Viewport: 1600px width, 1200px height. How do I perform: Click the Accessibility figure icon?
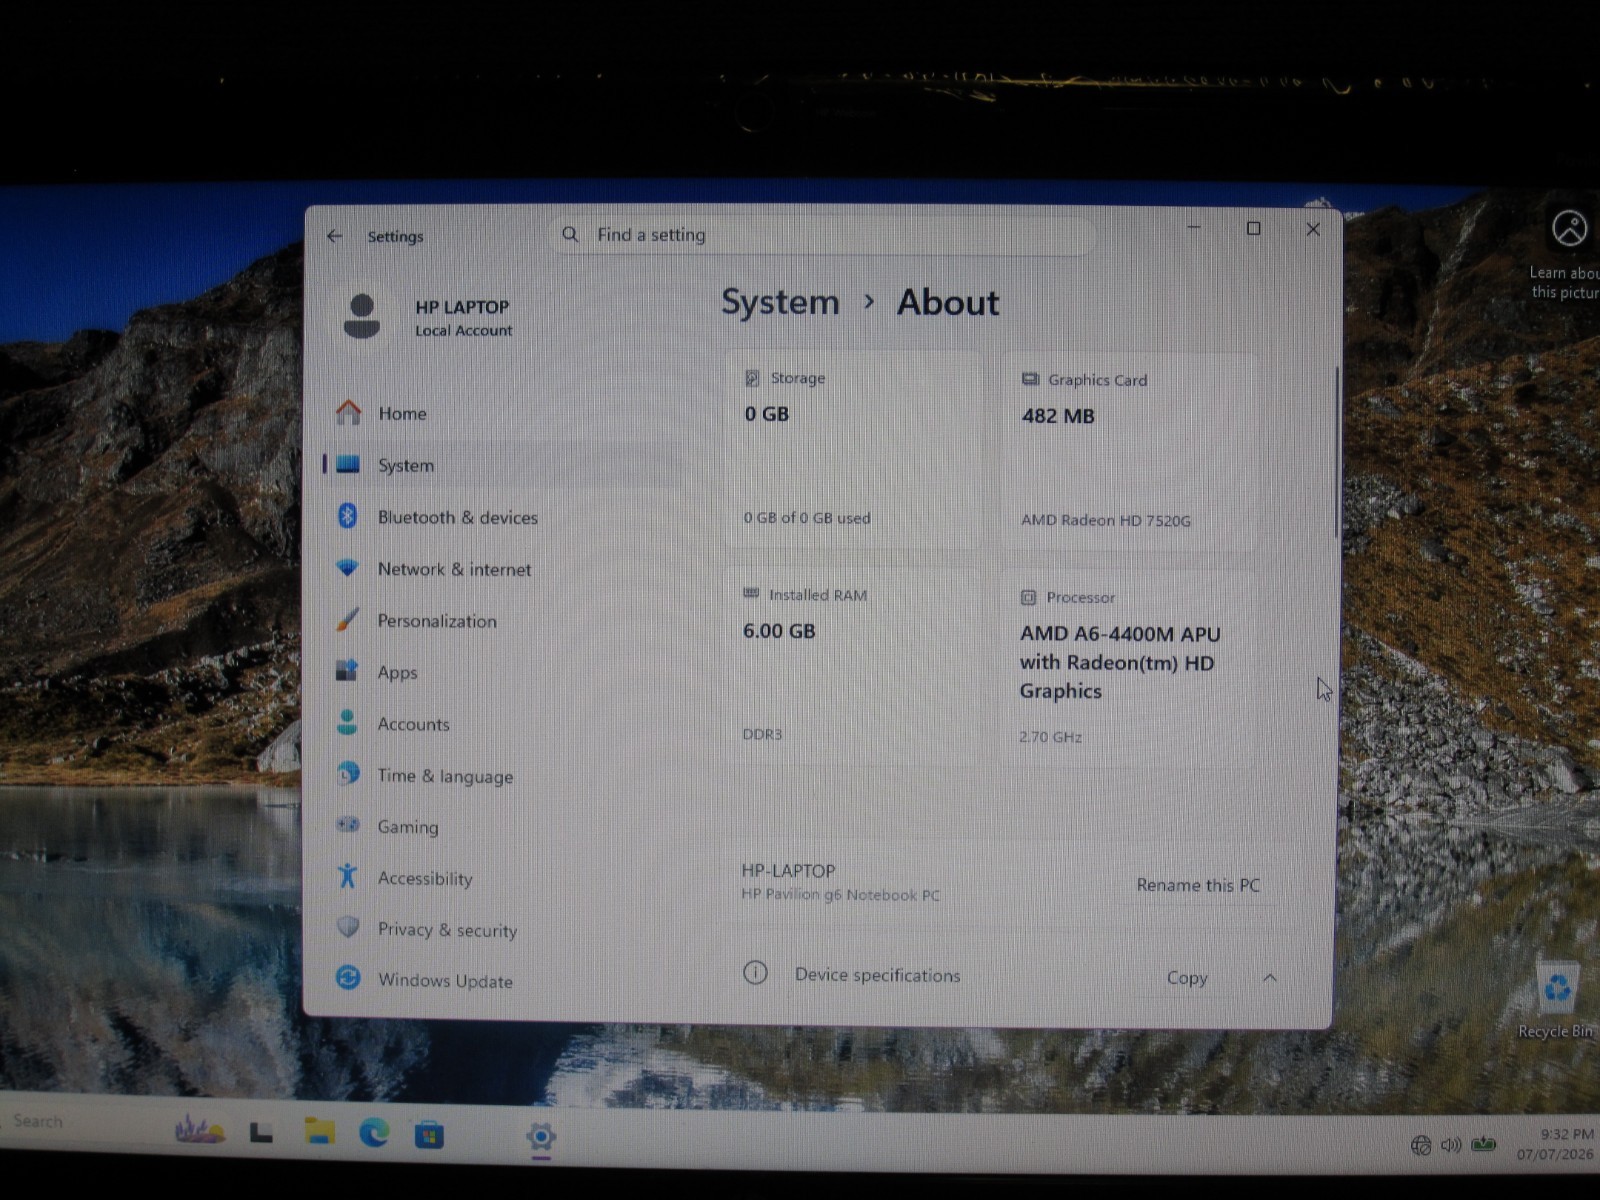(x=347, y=876)
